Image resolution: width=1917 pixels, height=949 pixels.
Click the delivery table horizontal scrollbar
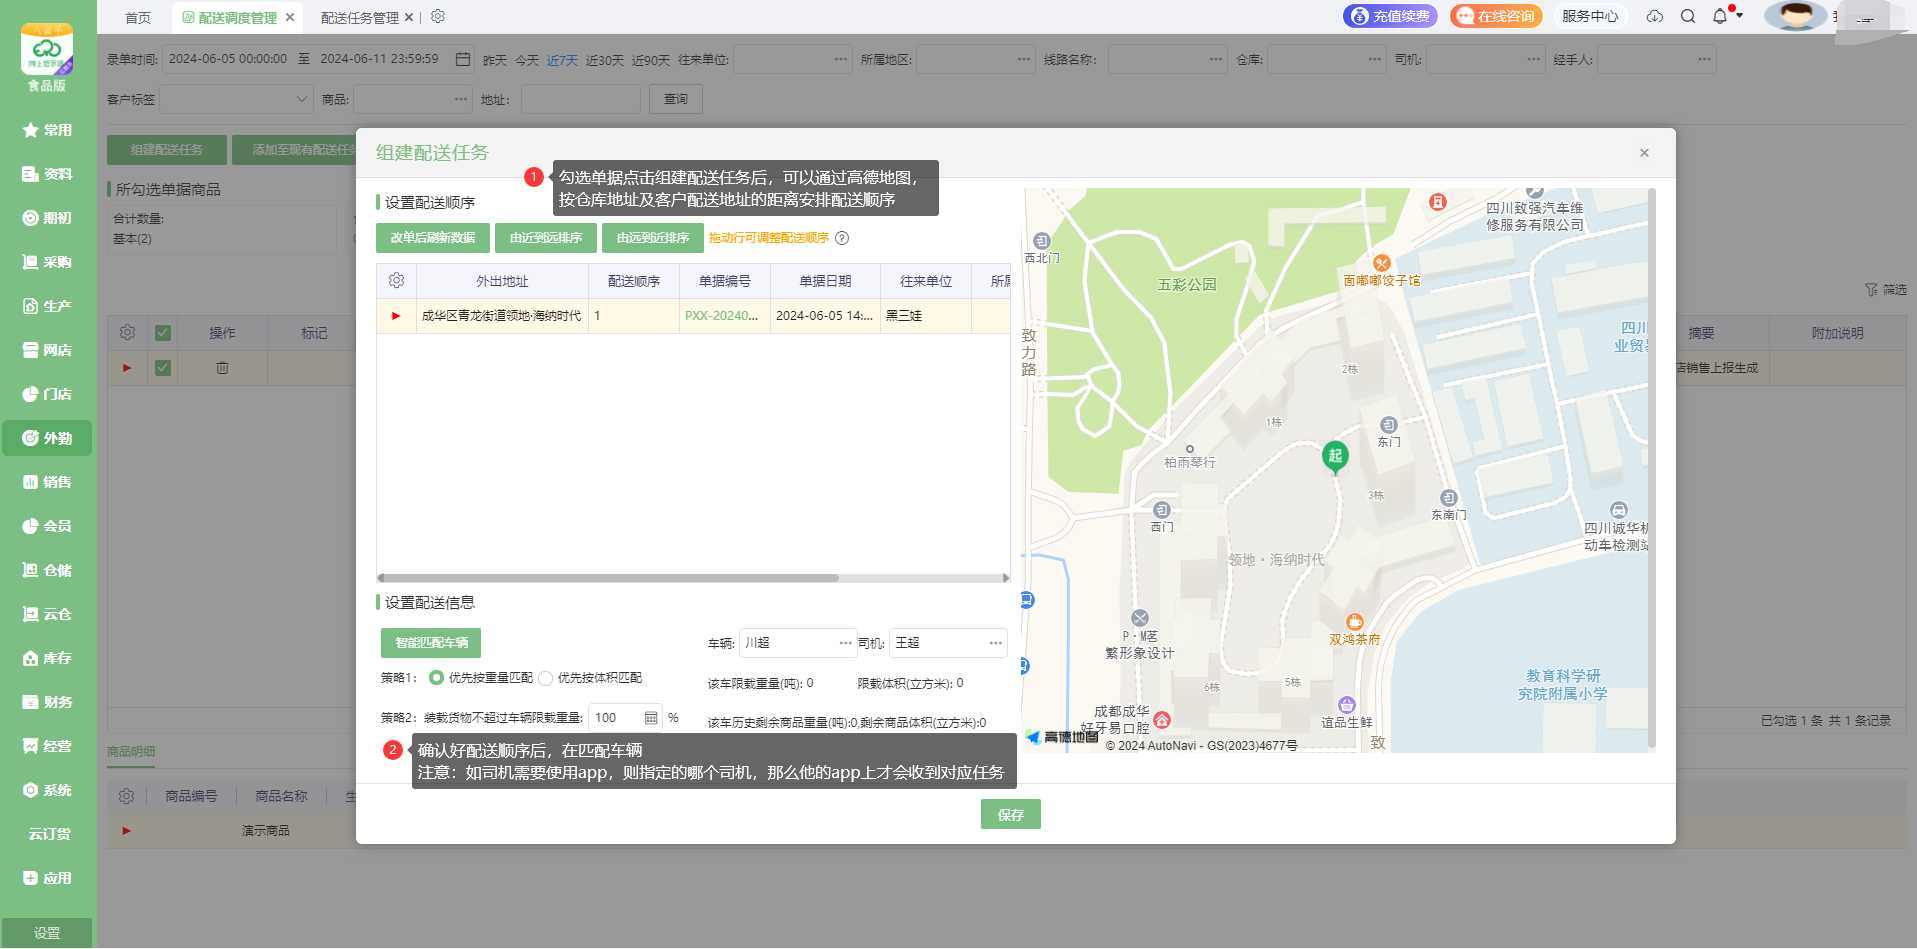pos(610,578)
